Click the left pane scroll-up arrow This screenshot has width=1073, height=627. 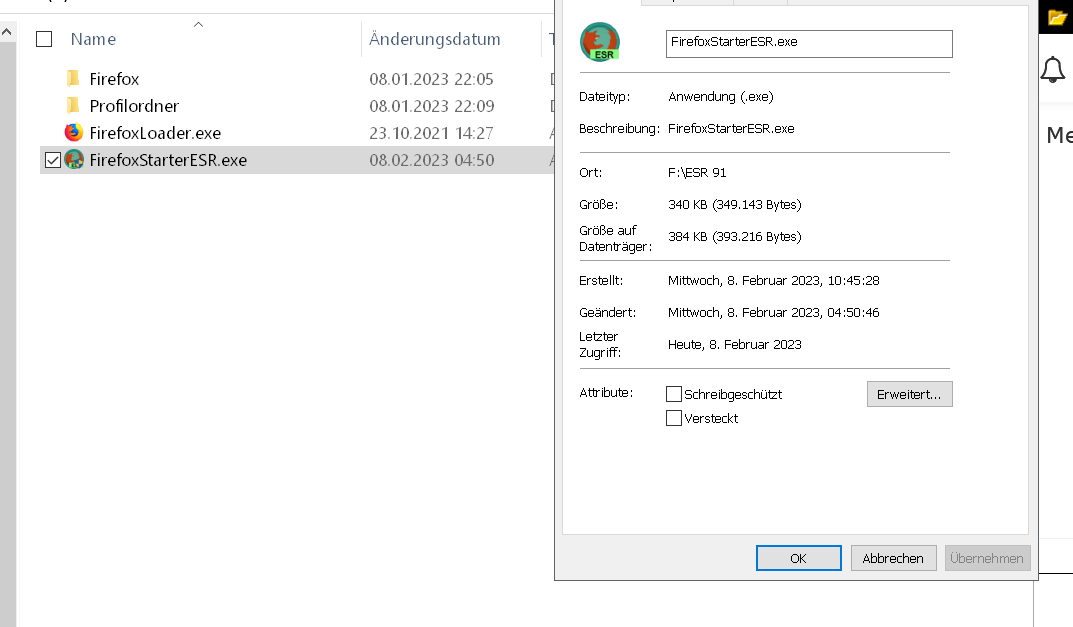[7, 32]
